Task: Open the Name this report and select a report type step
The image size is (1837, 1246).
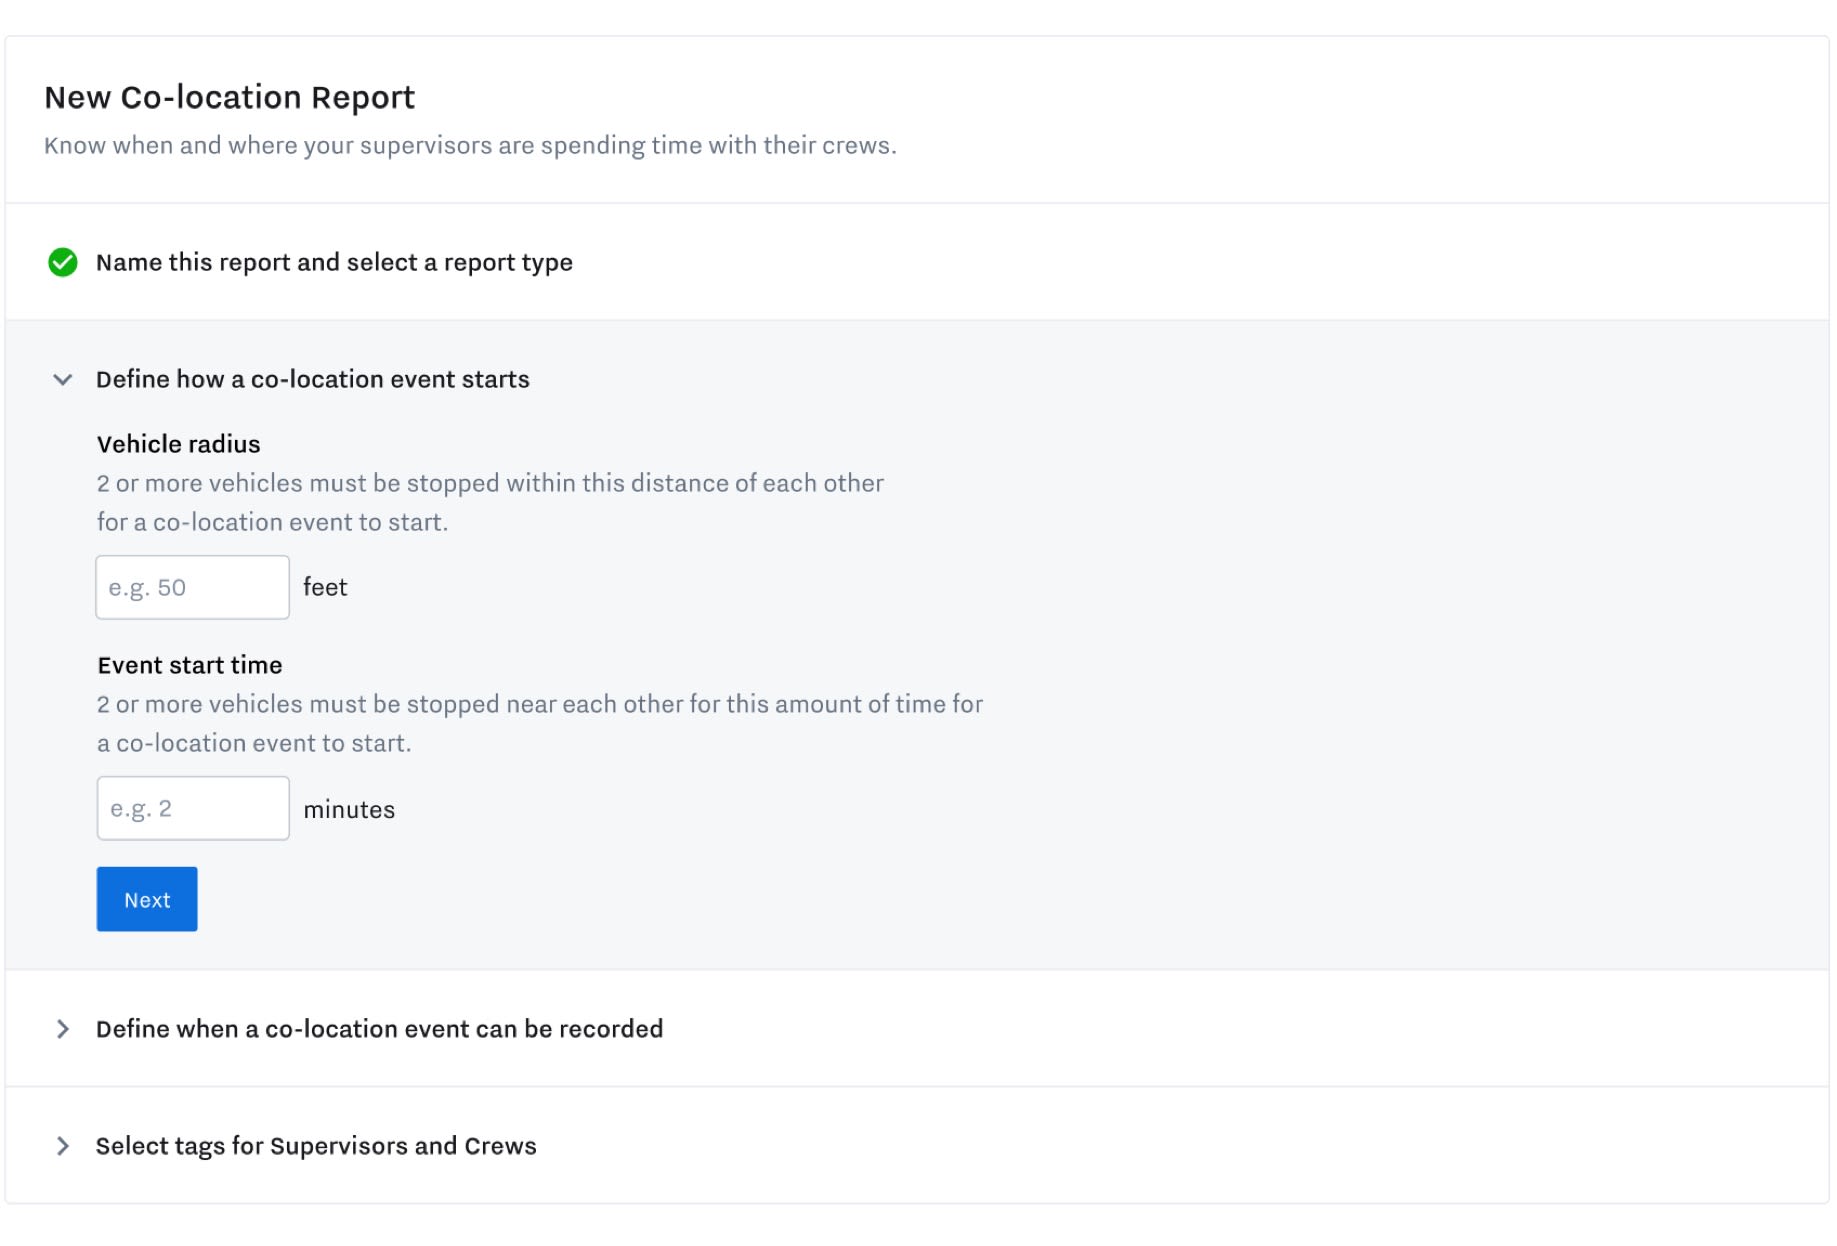Action: pyautogui.click(x=334, y=262)
